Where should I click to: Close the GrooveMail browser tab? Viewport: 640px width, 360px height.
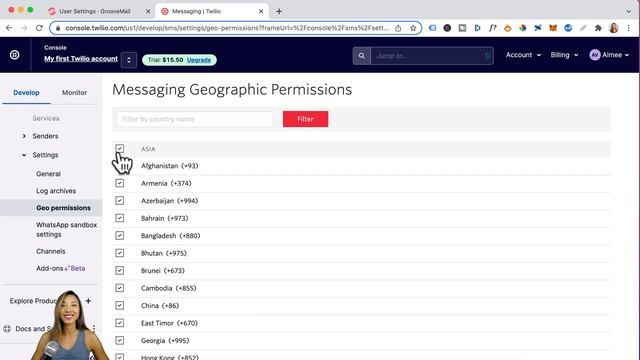[x=148, y=11]
